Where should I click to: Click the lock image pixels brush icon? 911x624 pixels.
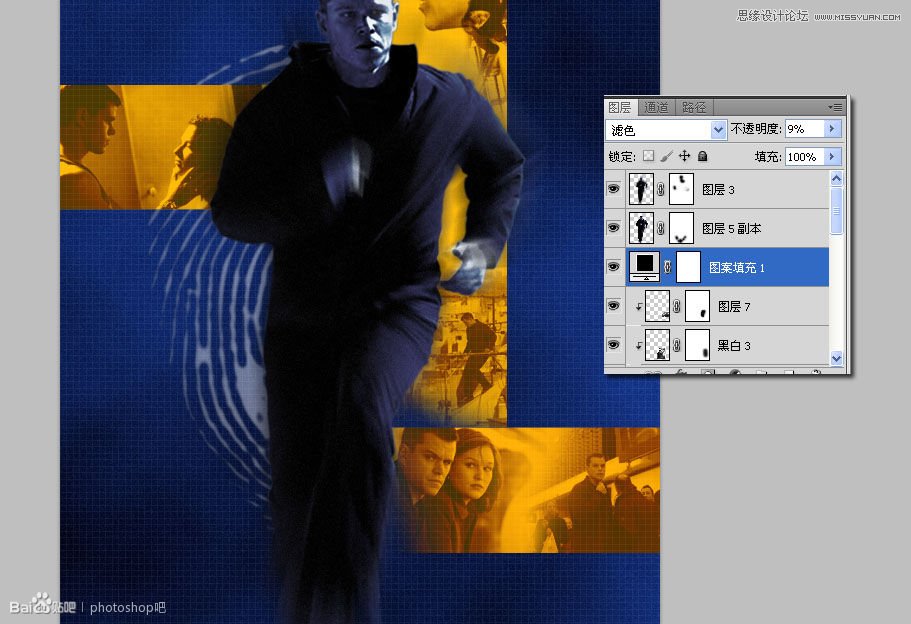[x=667, y=156]
